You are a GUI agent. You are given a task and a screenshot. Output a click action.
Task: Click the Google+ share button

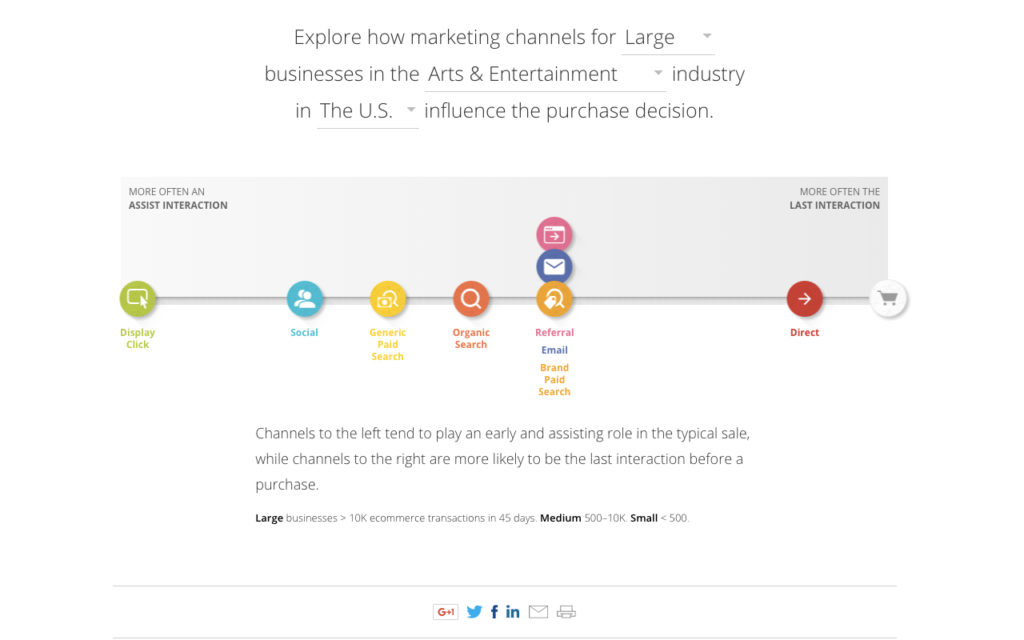click(x=446, y=611)
